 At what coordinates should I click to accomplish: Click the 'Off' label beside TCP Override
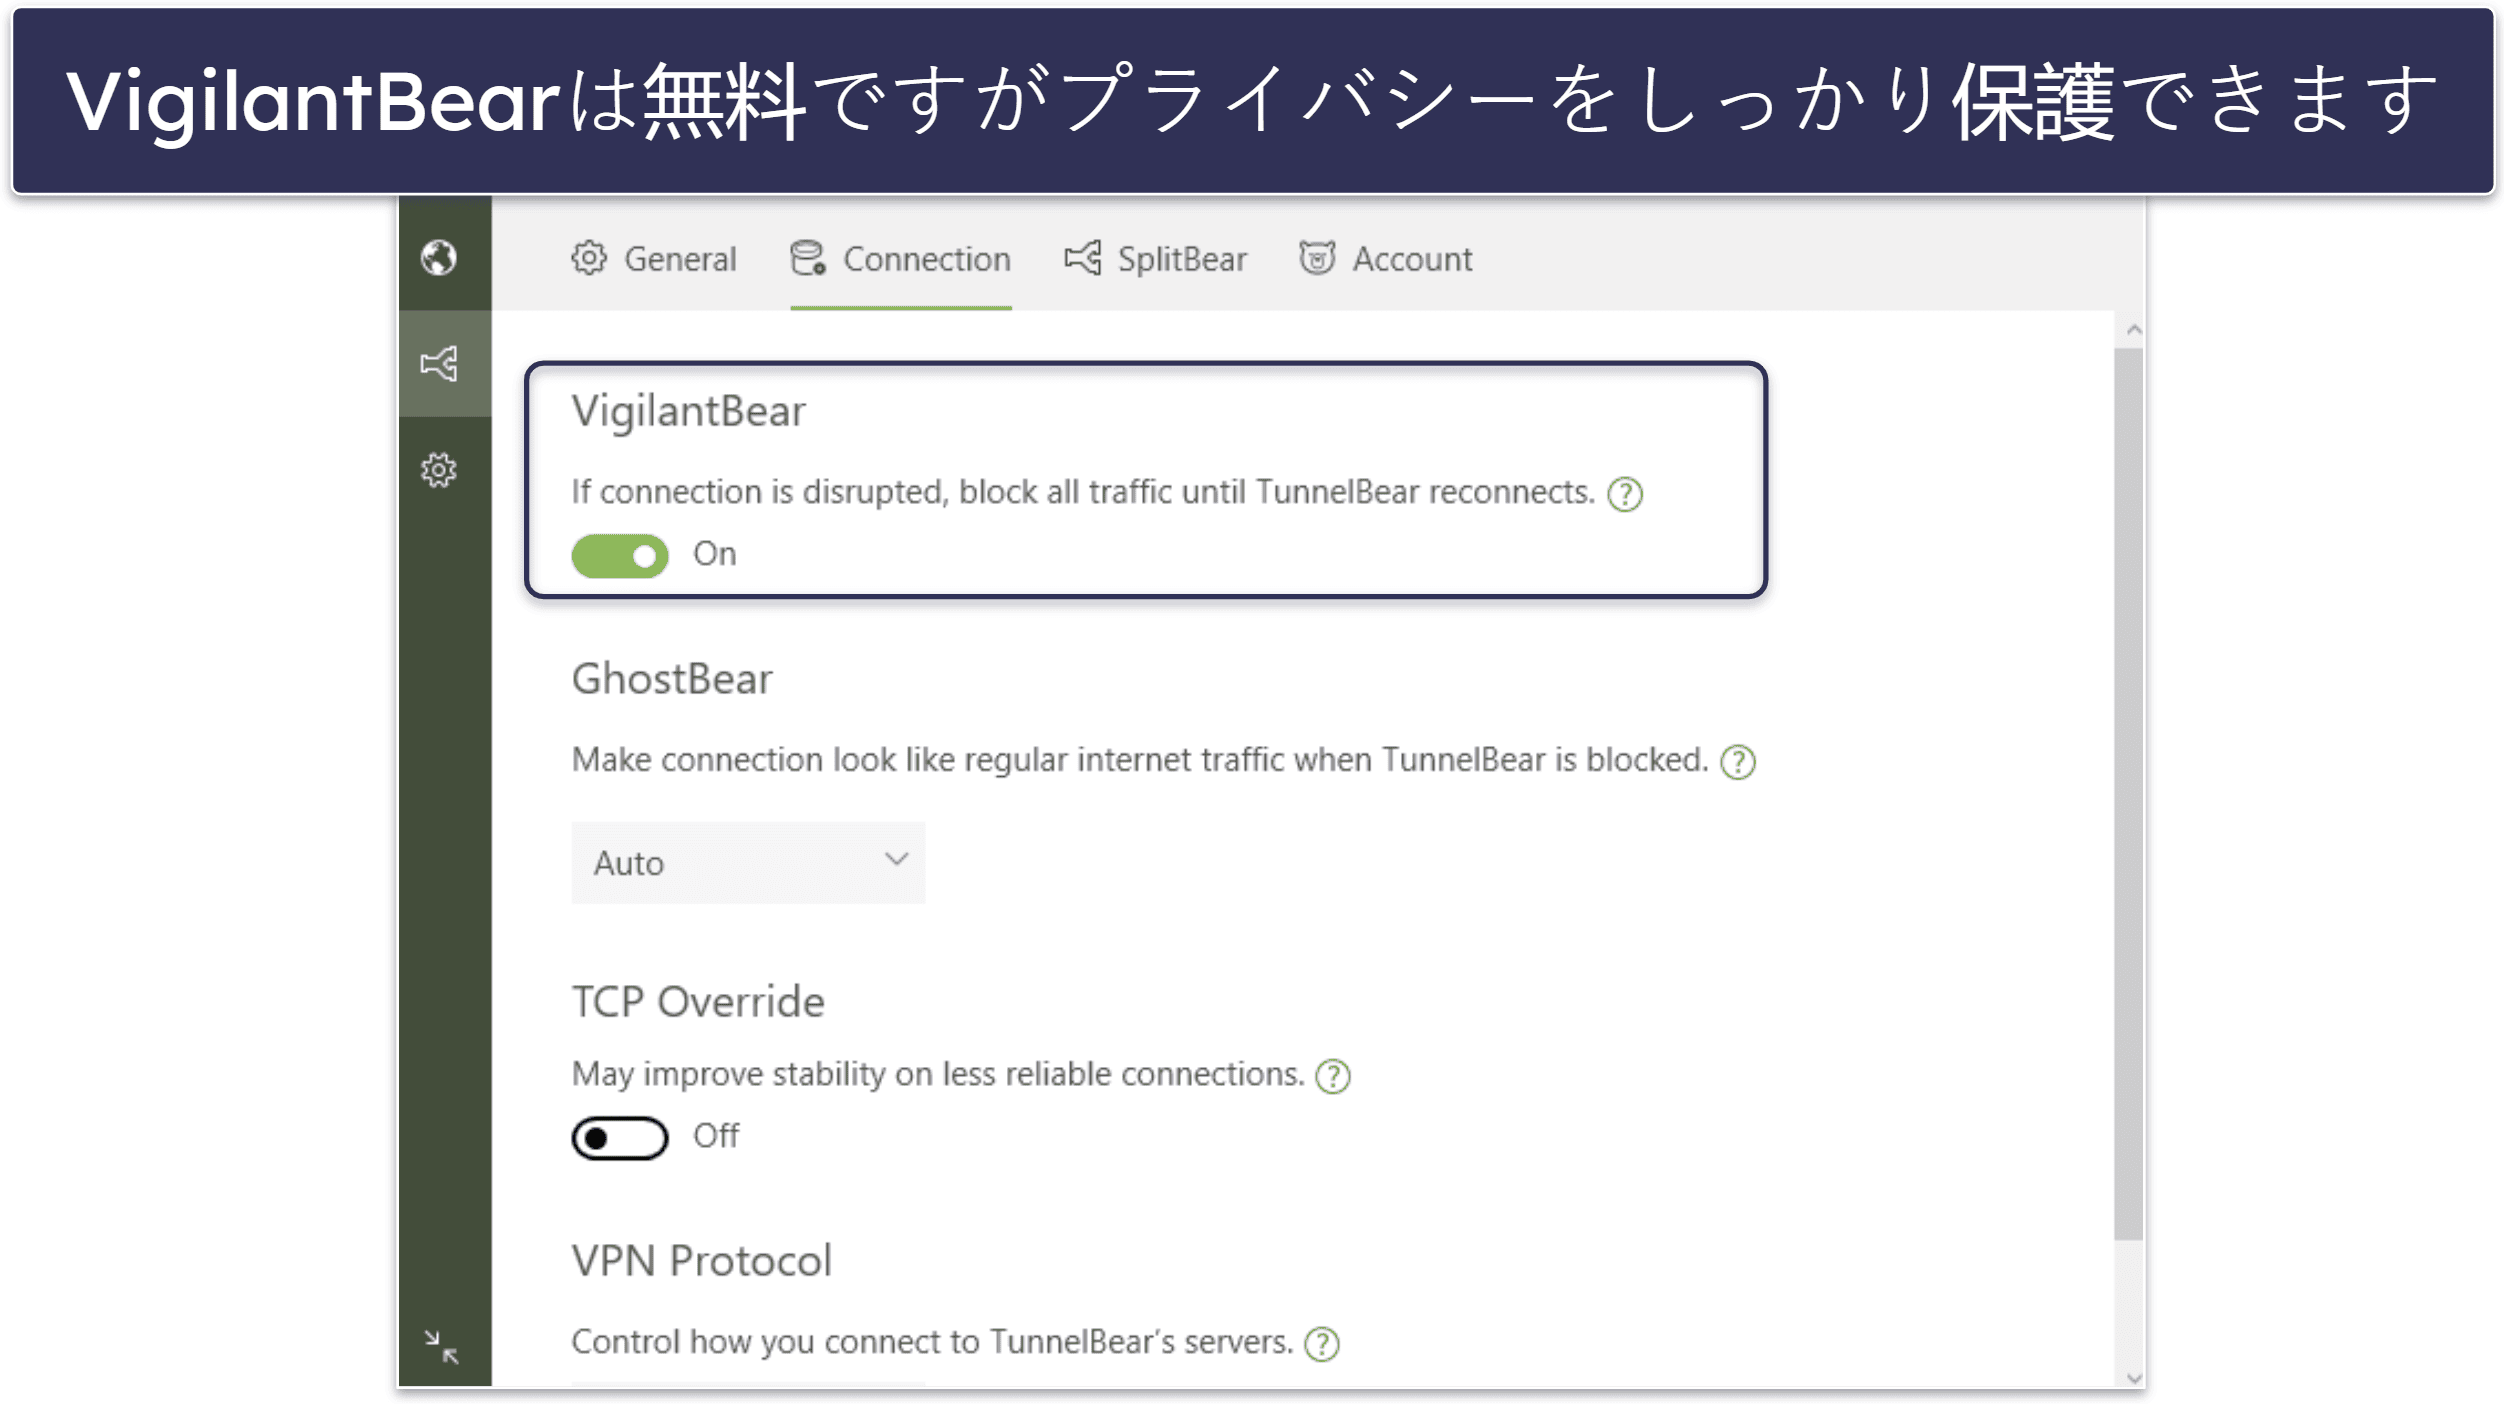pyautogui.click(x=716, y=1136)
